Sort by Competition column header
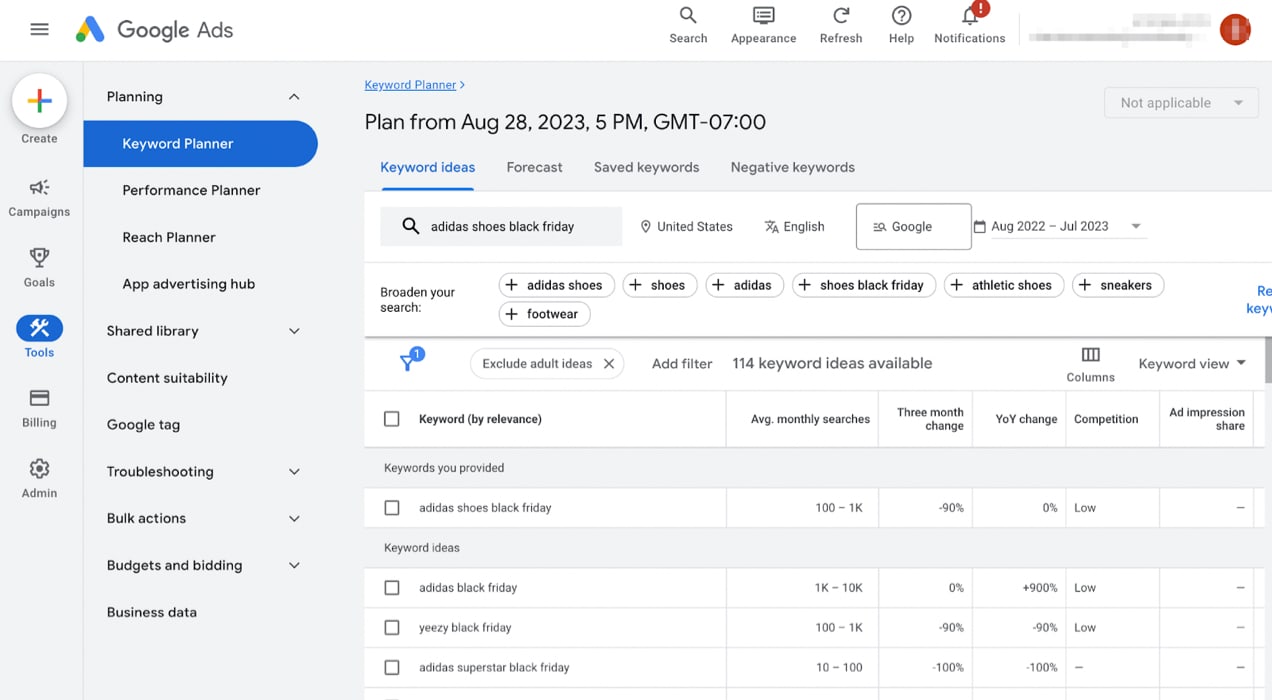1272x700 pixels. click(1106, 419)
